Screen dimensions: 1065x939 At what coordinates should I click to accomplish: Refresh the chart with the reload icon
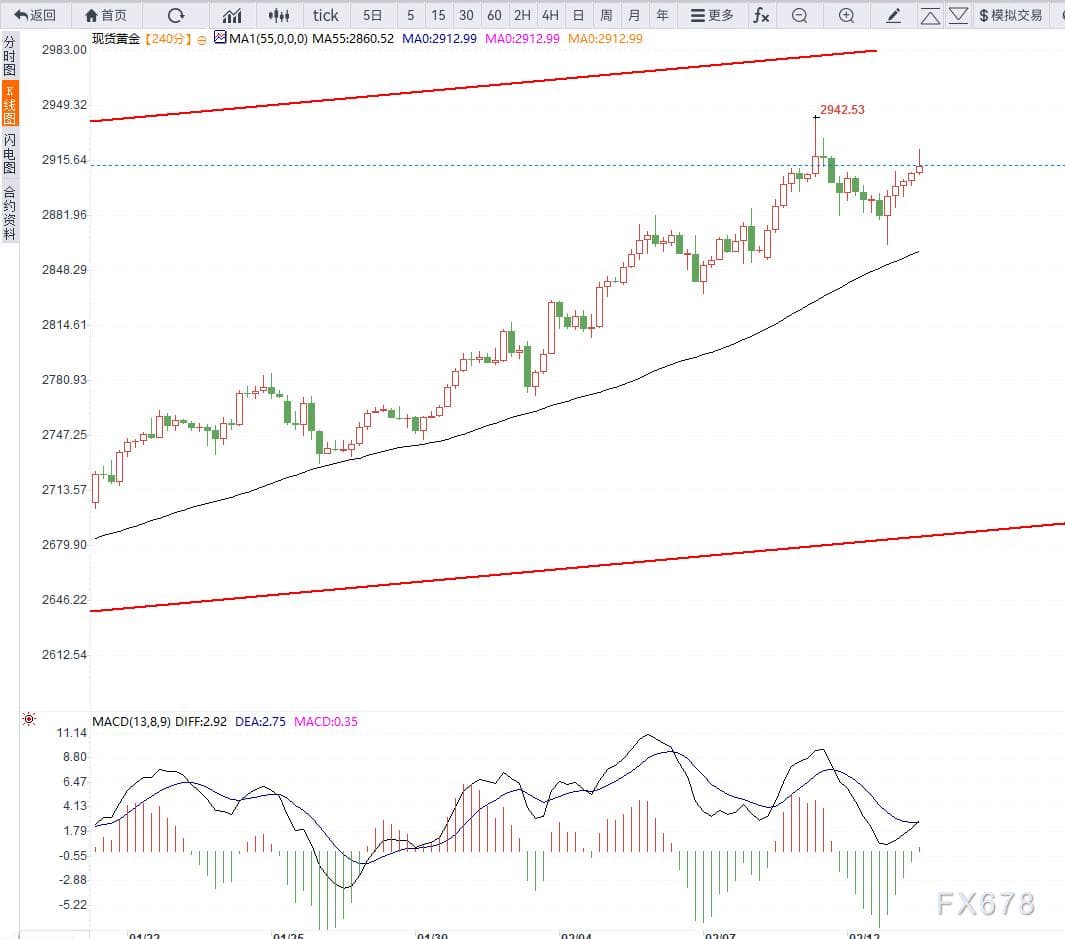click(x=176, y=15)
